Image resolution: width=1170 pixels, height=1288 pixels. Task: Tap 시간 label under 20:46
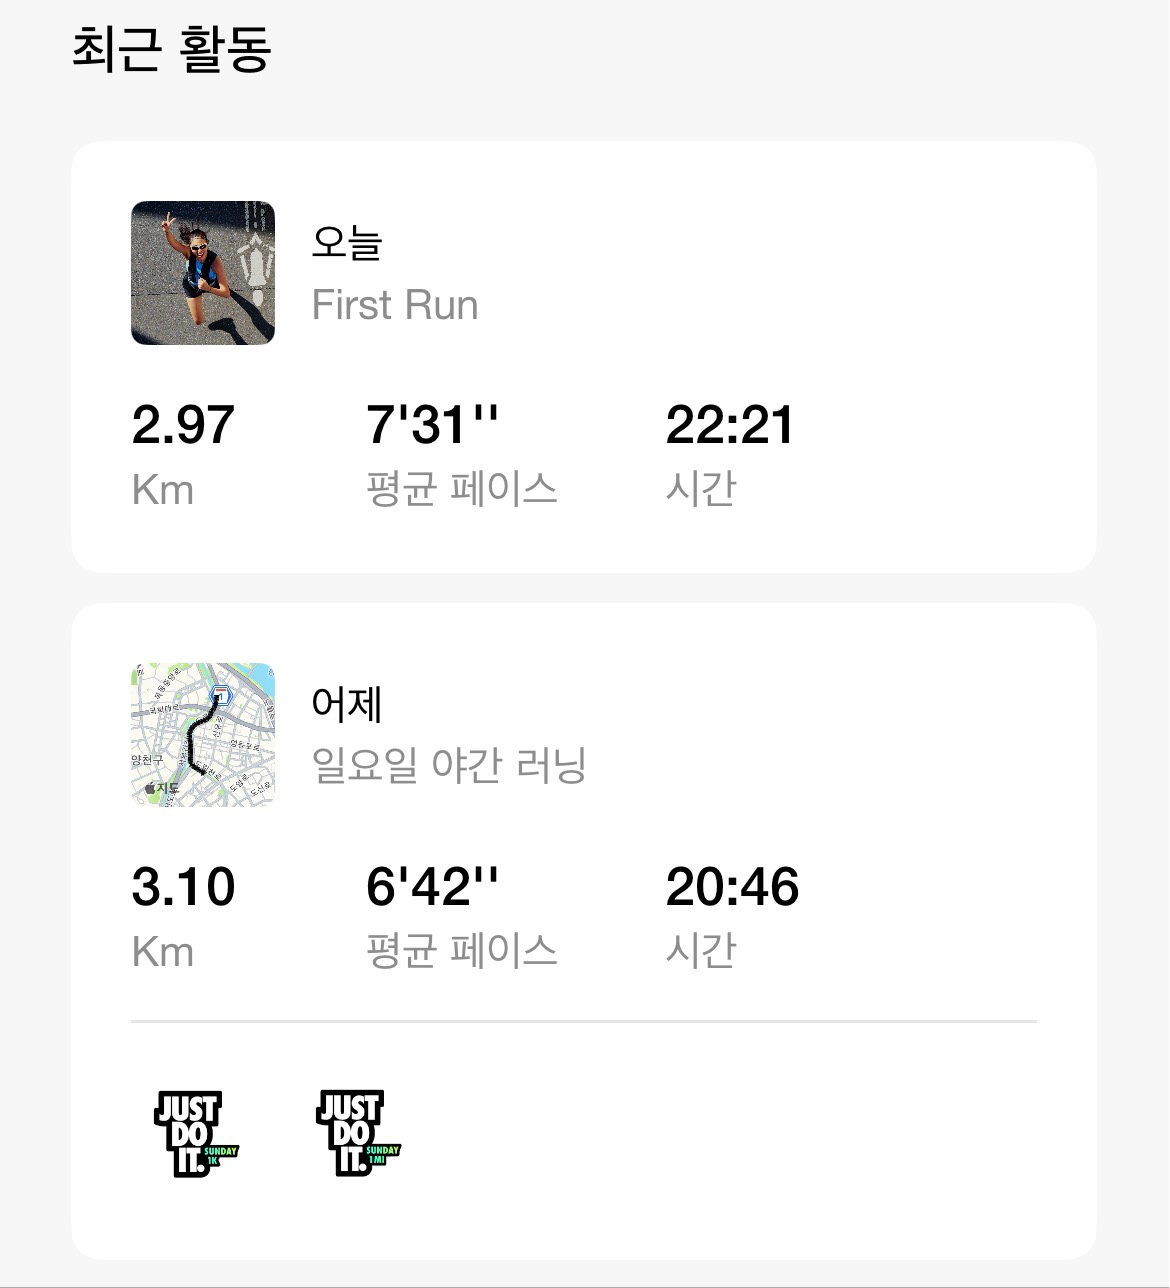[701, 951]
